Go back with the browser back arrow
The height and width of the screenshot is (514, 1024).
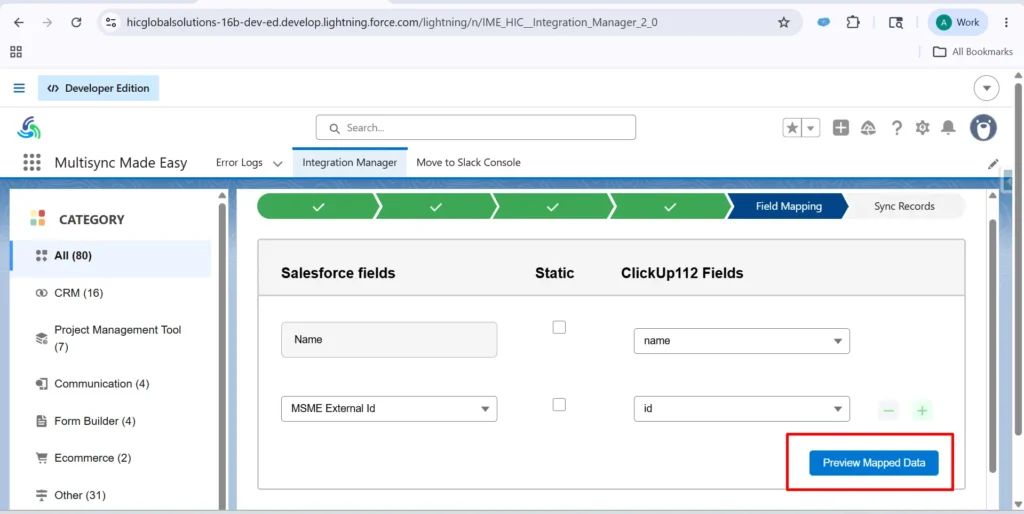18,22
